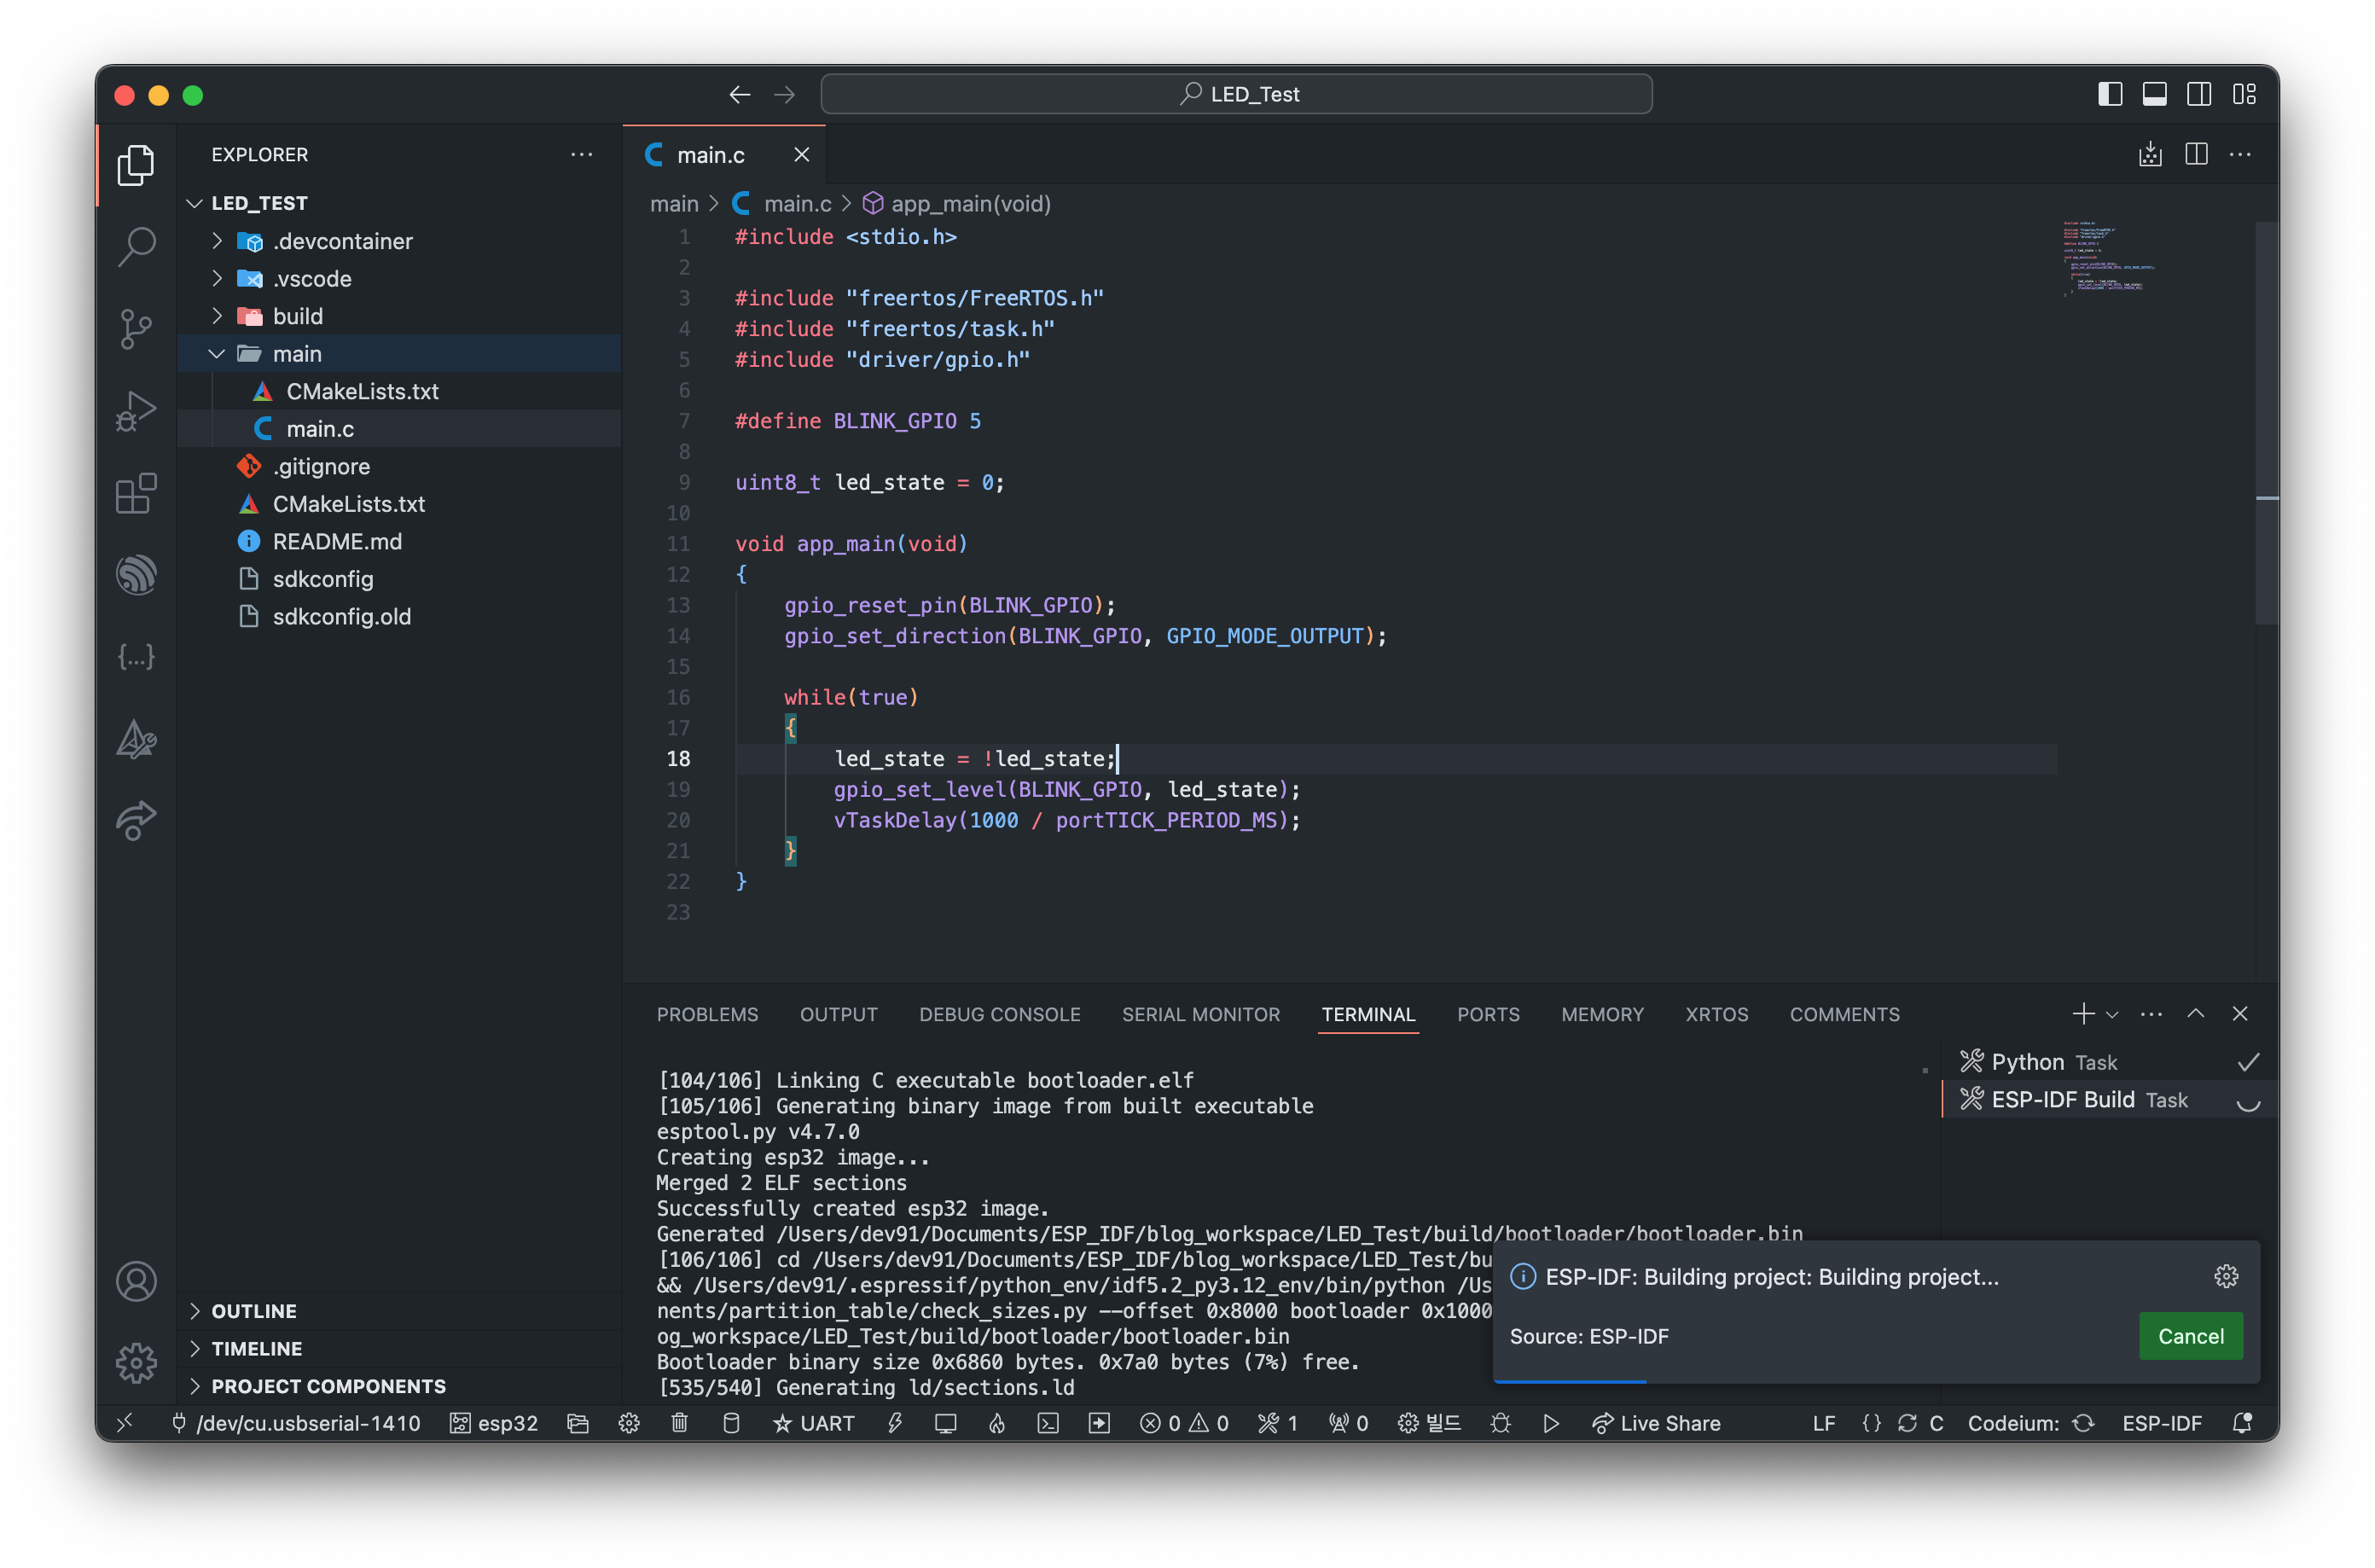Open the Run and Debug view

click(x=136, y=410)
